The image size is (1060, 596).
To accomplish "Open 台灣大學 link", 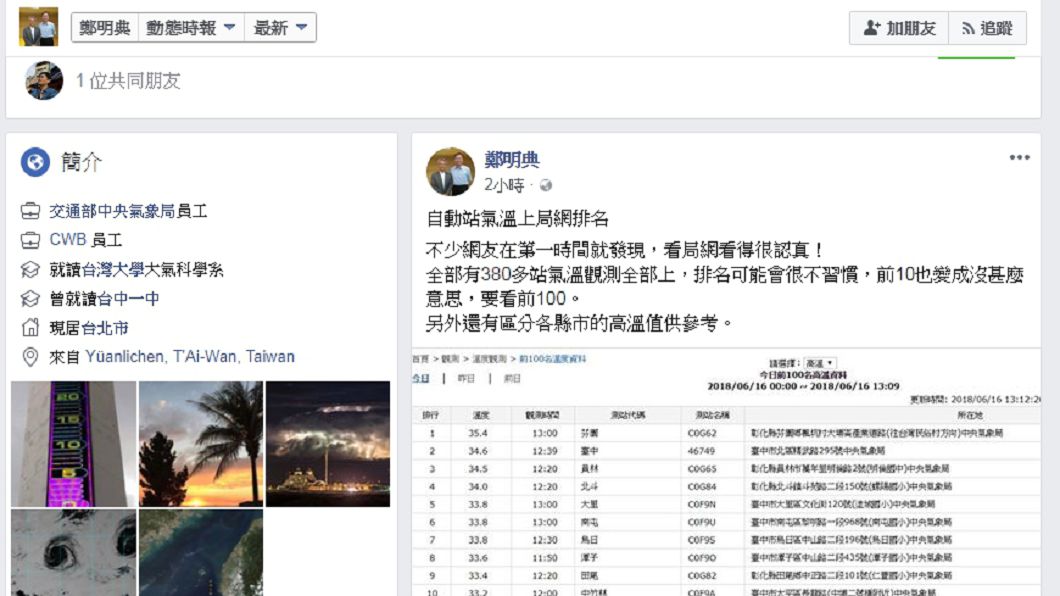I will click(113, 270).
